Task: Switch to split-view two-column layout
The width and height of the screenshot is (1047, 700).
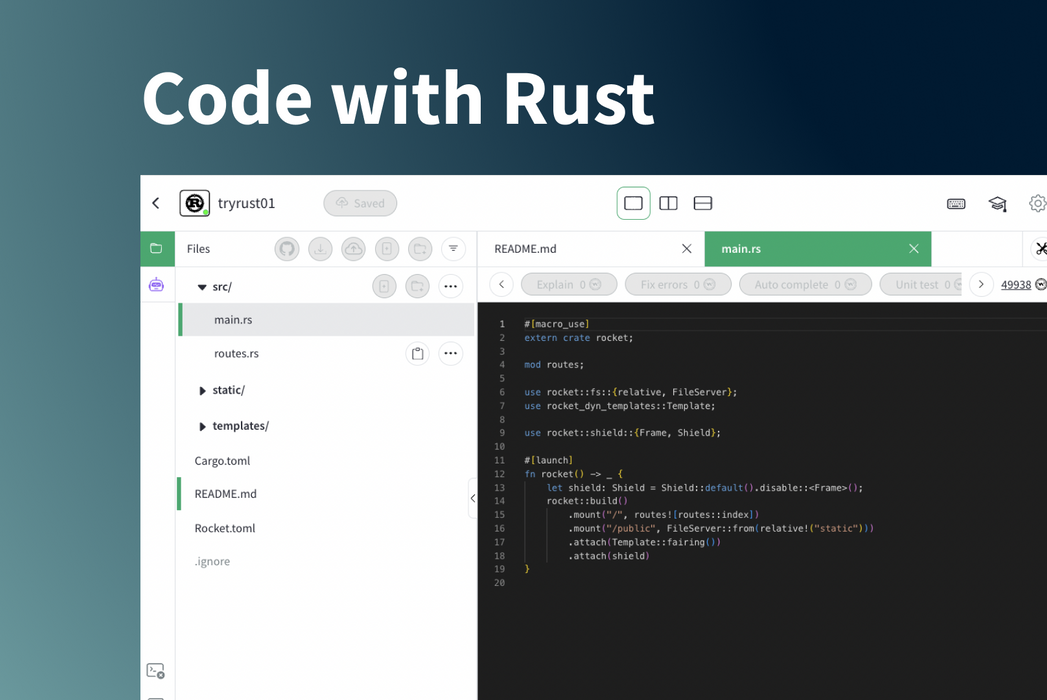Action: tap(668, 202)
